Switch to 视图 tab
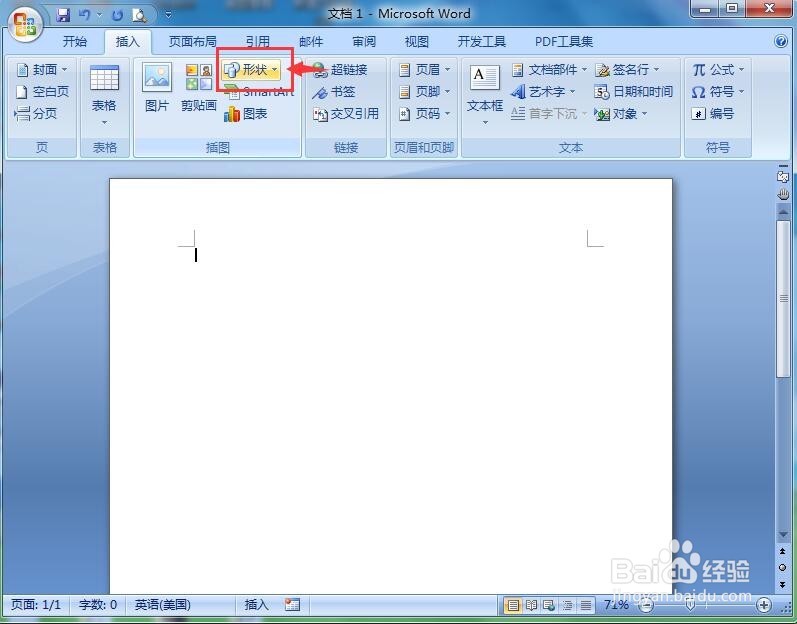 point(417,42)
